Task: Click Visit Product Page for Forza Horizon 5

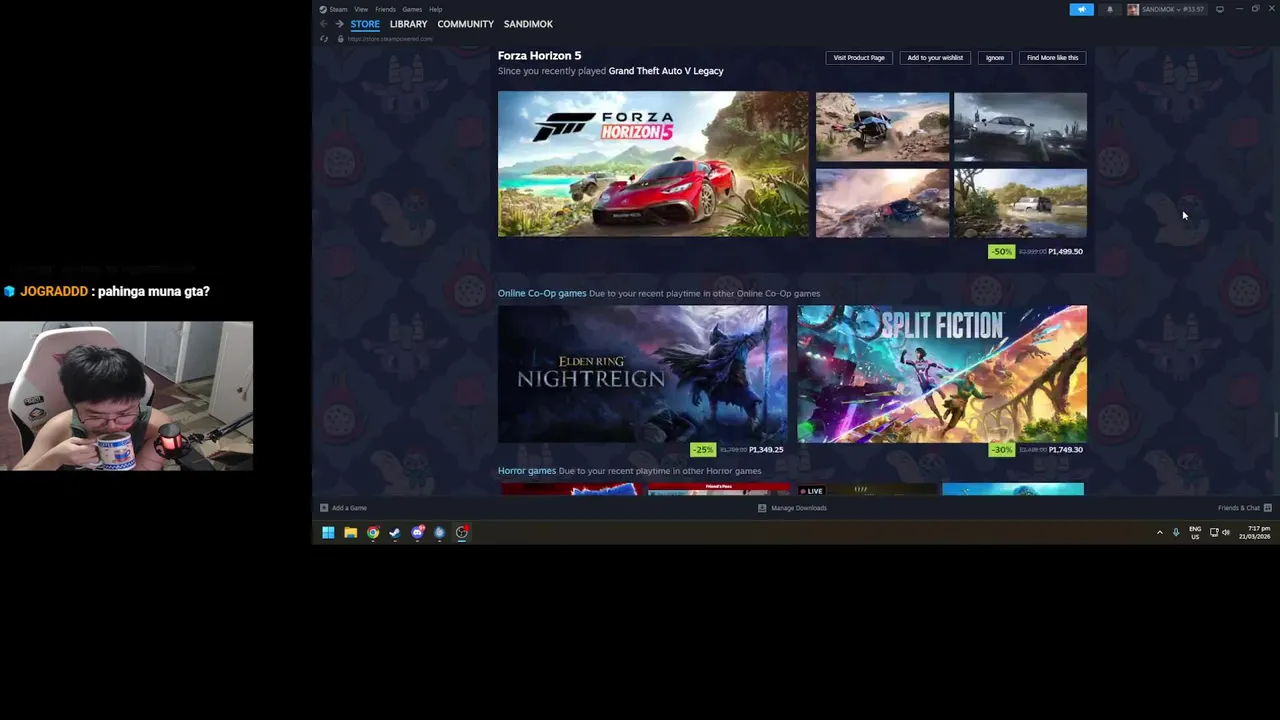Action: click(x=859, y=58)
